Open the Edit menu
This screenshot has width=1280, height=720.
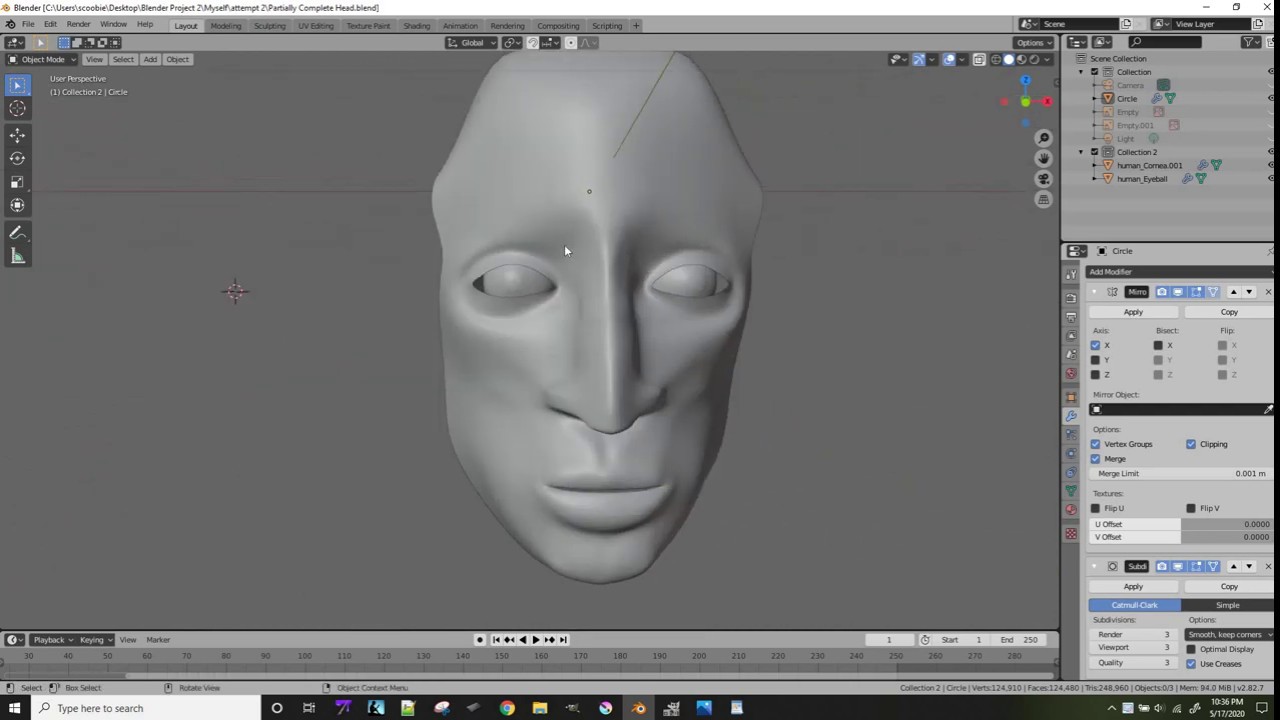(x=50, y=24)
